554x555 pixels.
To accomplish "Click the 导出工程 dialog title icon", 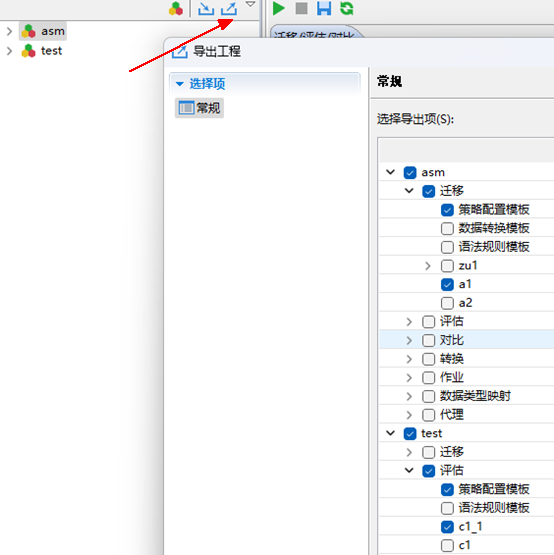I will [180, 52].
